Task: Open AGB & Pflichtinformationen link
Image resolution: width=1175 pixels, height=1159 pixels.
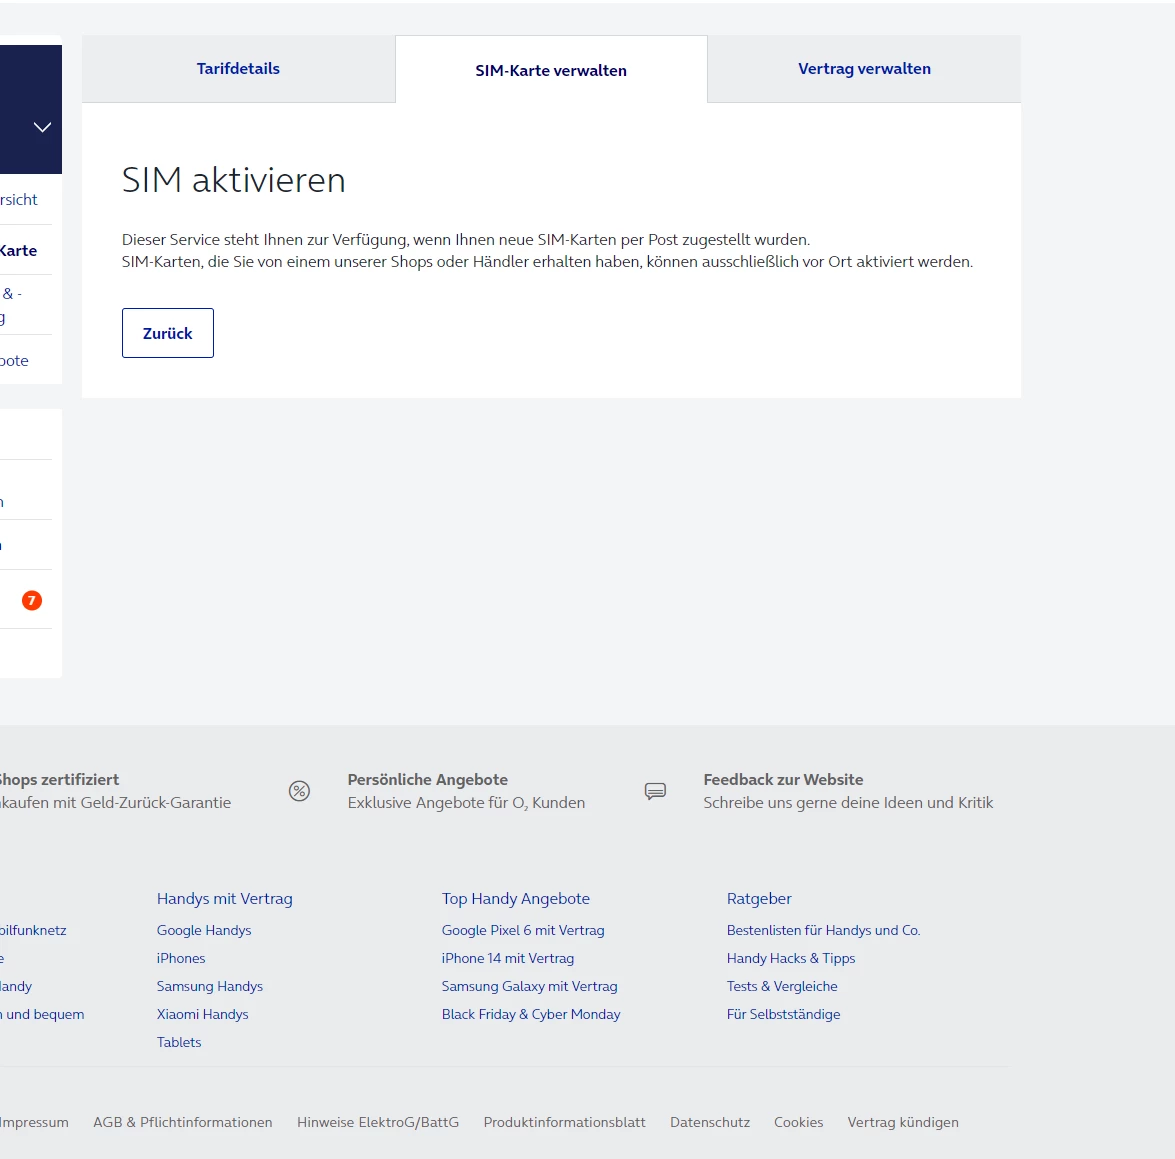Action: [183, 1122]
